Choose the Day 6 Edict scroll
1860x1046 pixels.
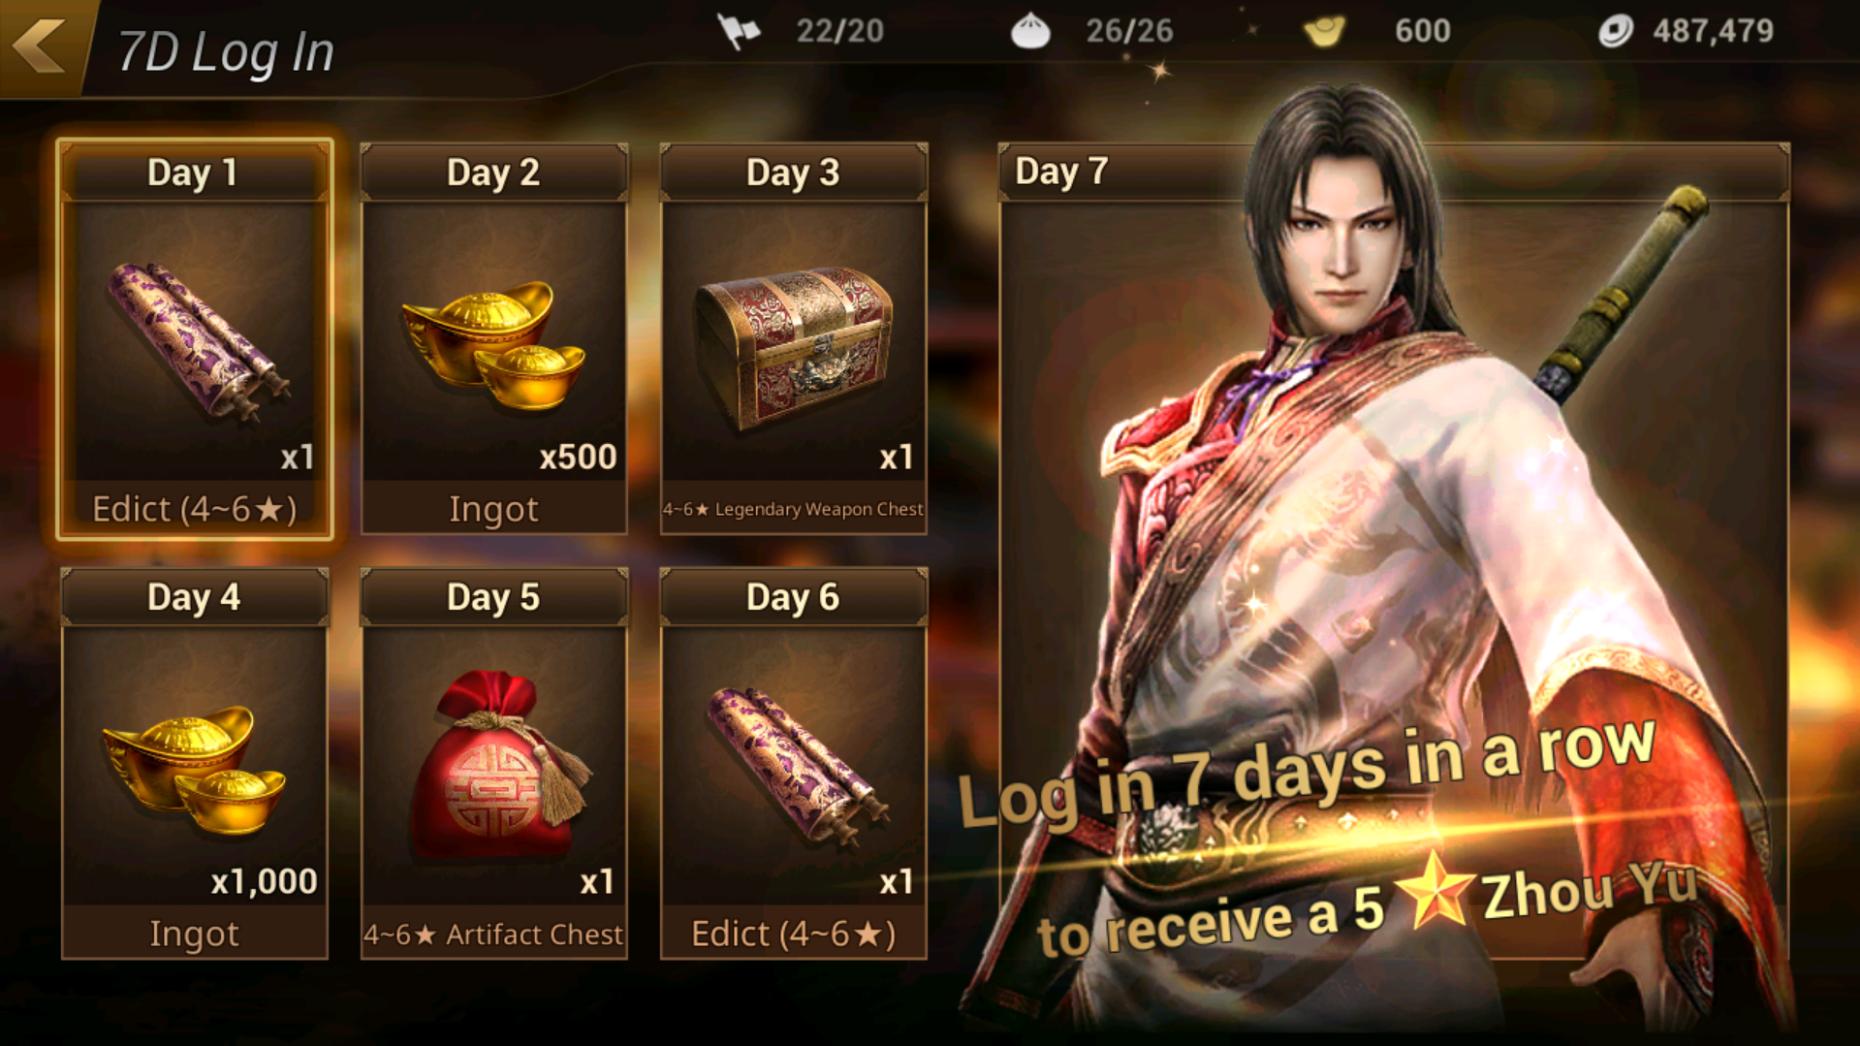(x=797, y=766)
